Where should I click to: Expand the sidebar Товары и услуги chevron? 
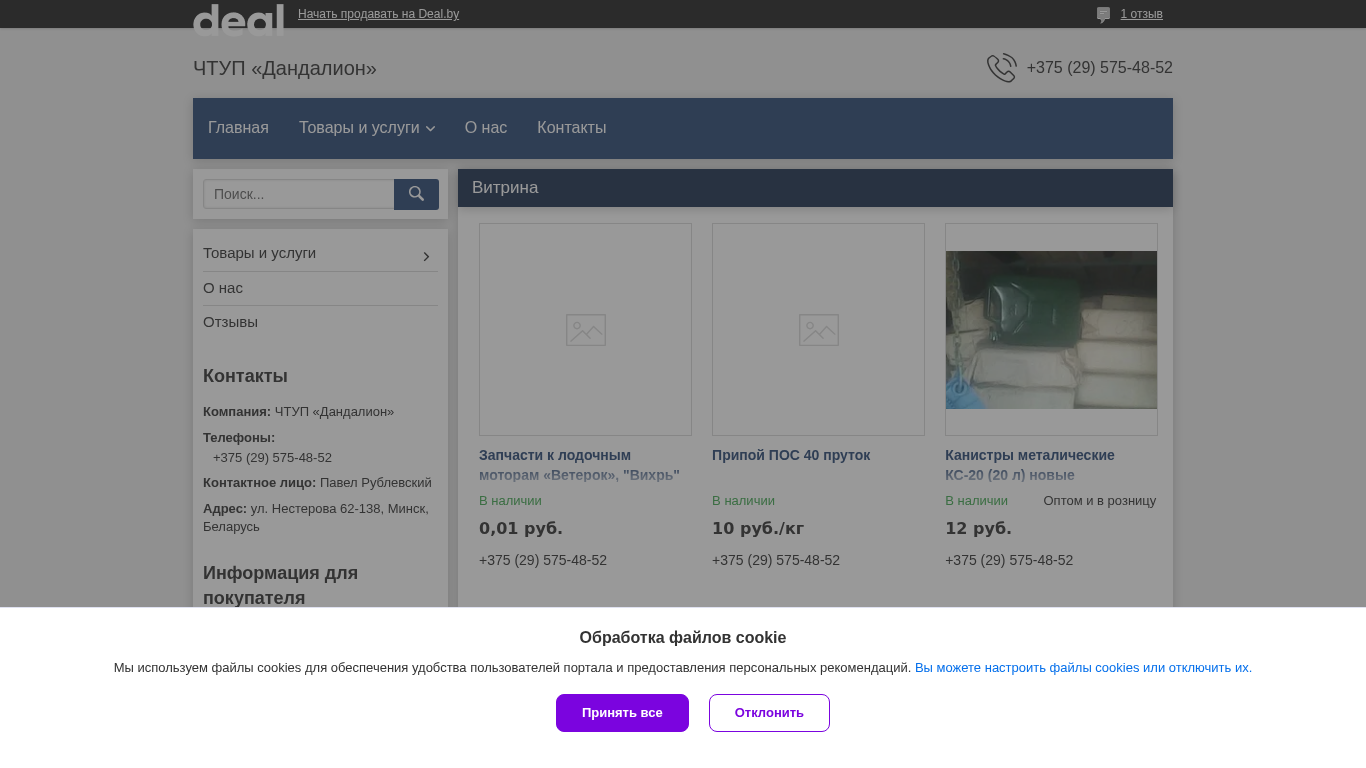(x=426, y=257)
